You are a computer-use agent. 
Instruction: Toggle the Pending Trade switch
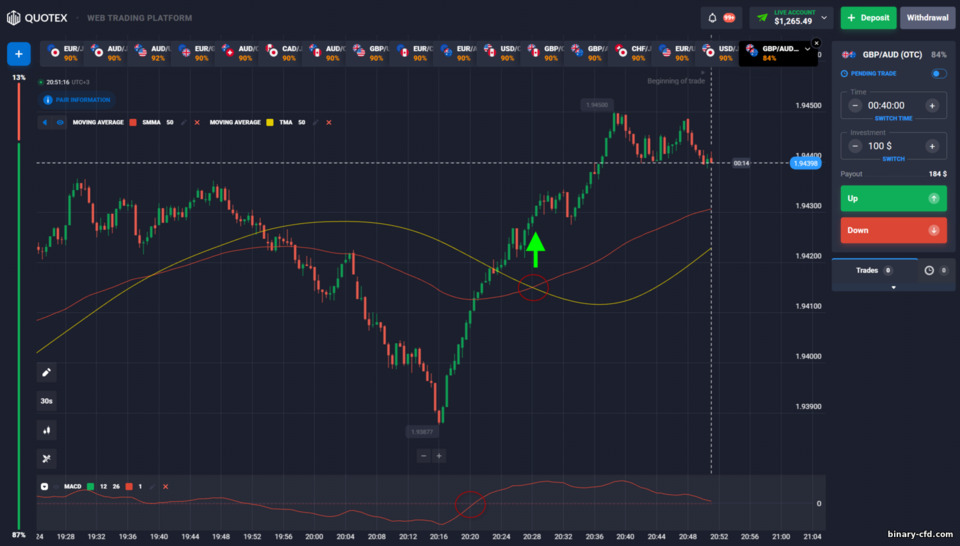pos(939,73)
